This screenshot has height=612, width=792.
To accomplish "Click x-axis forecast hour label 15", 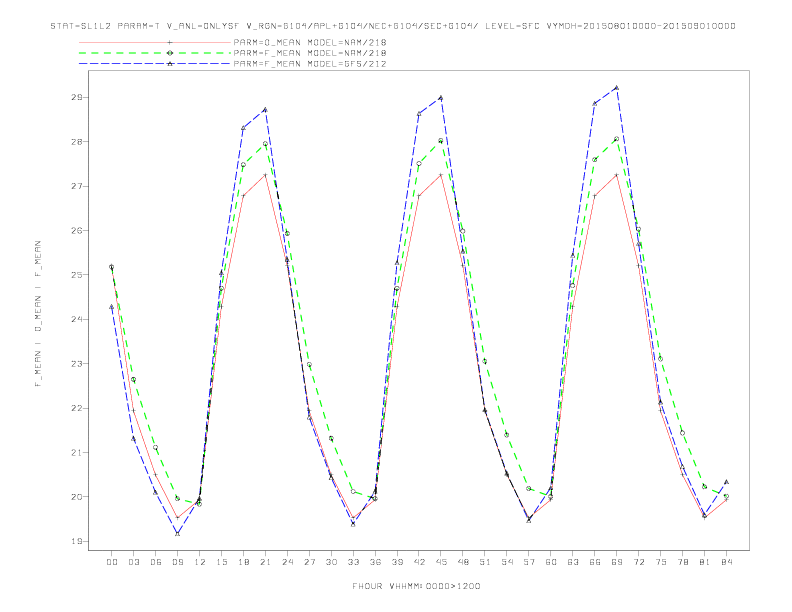I will pos(221,562).
